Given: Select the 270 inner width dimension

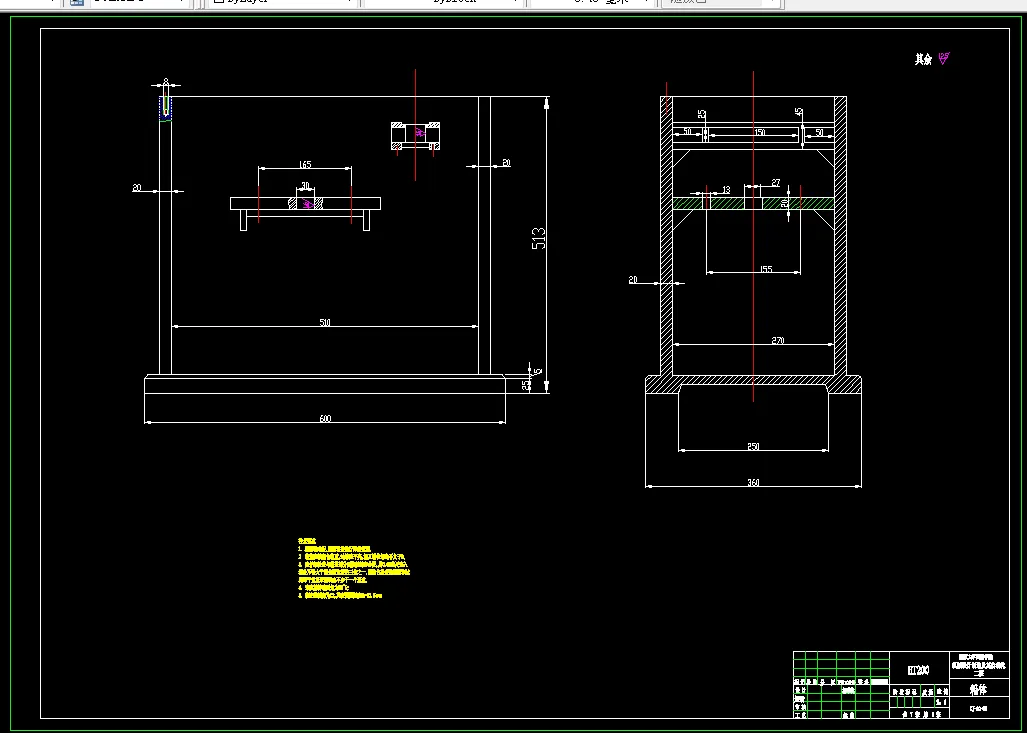Looking at the screenshot, I should [x=777, y=340].
